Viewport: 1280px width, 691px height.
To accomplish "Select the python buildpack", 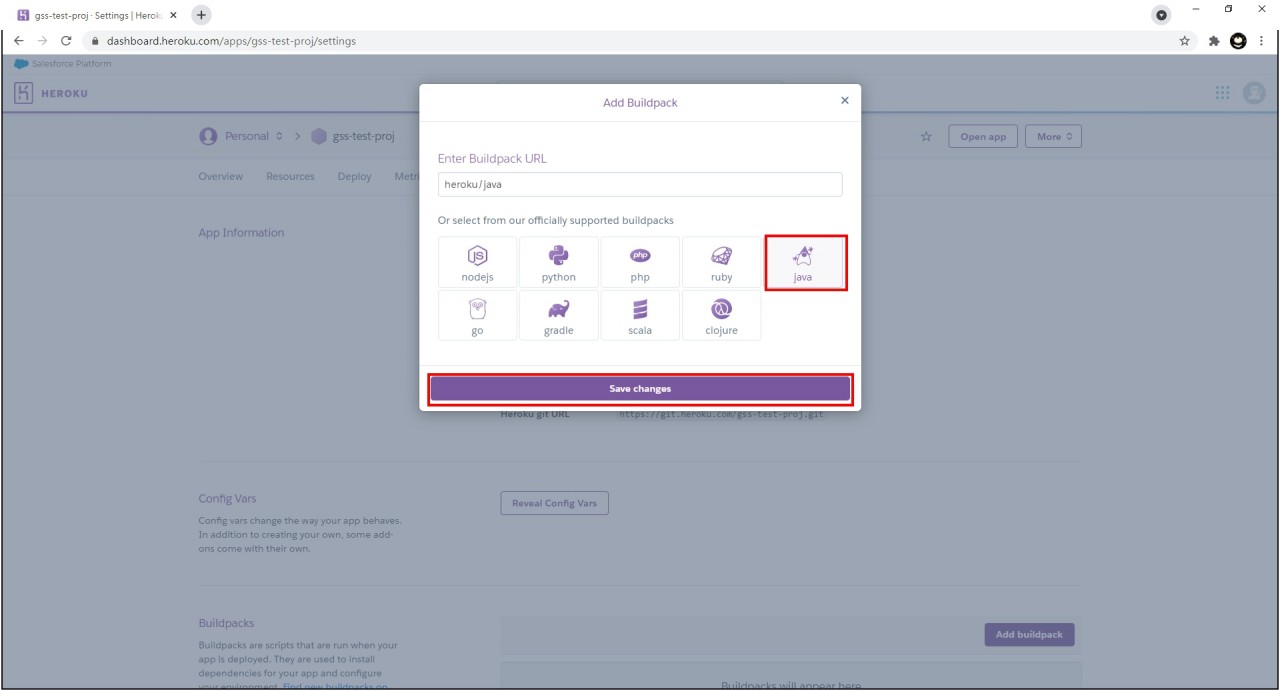I will pos(559,262).
